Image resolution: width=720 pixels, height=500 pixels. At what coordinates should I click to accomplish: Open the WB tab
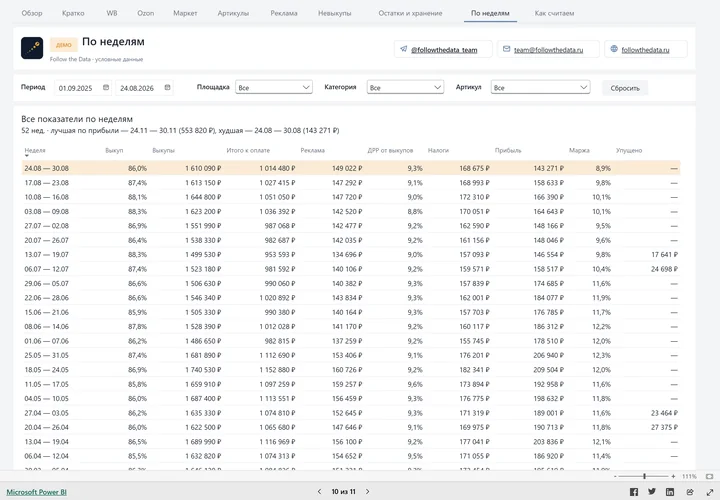pos(112,13)
